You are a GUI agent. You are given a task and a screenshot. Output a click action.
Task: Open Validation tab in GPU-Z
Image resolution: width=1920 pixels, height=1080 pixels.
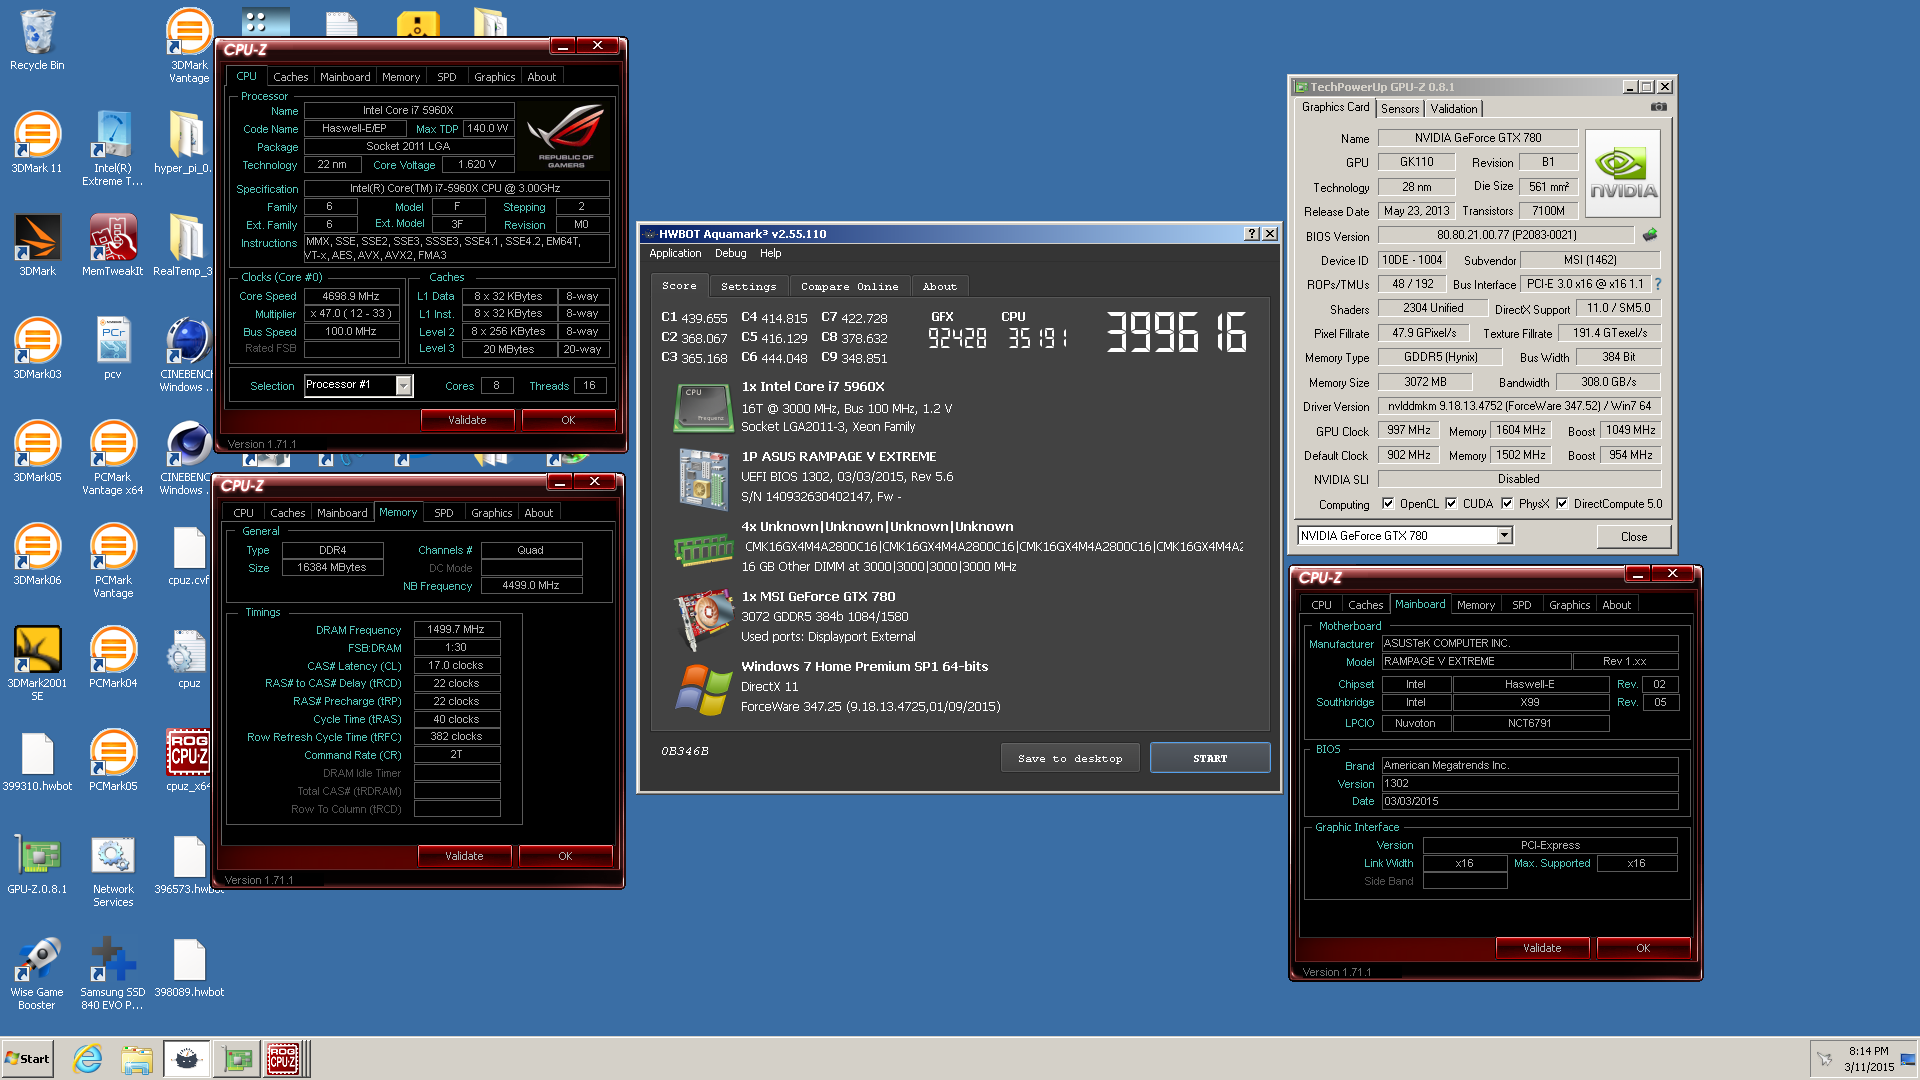coord(1453,109)
